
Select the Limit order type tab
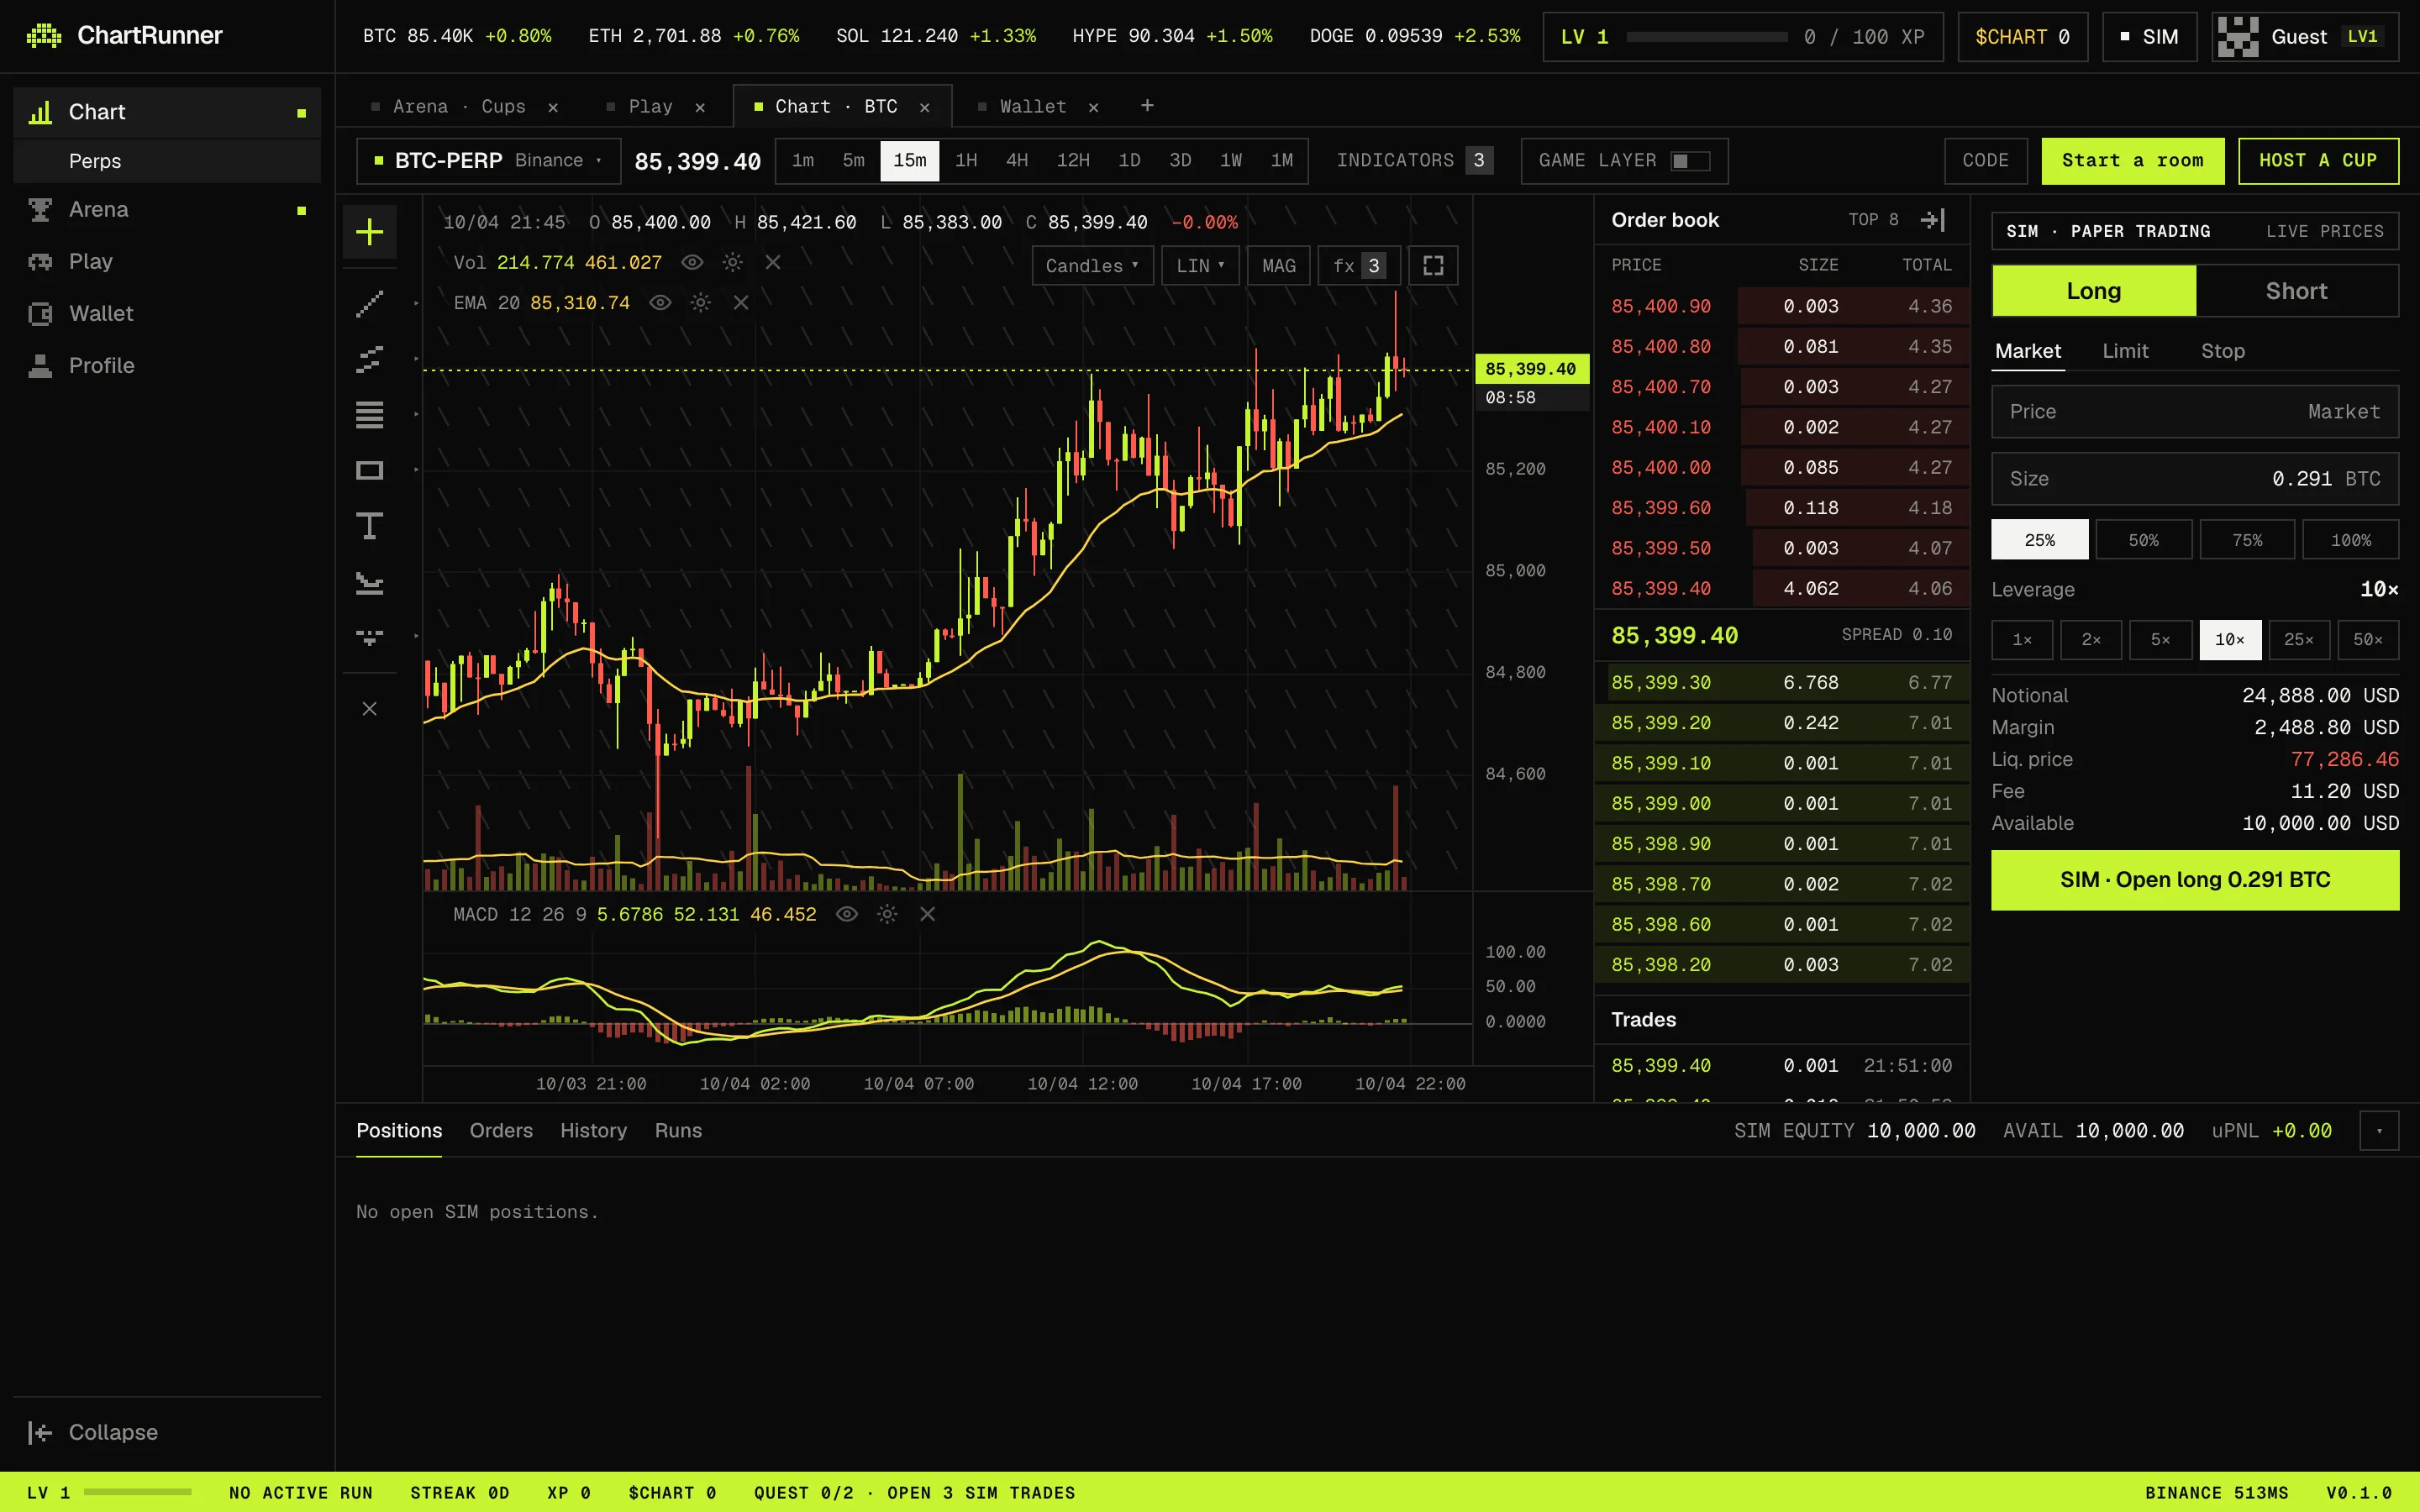pos(2125,351)
